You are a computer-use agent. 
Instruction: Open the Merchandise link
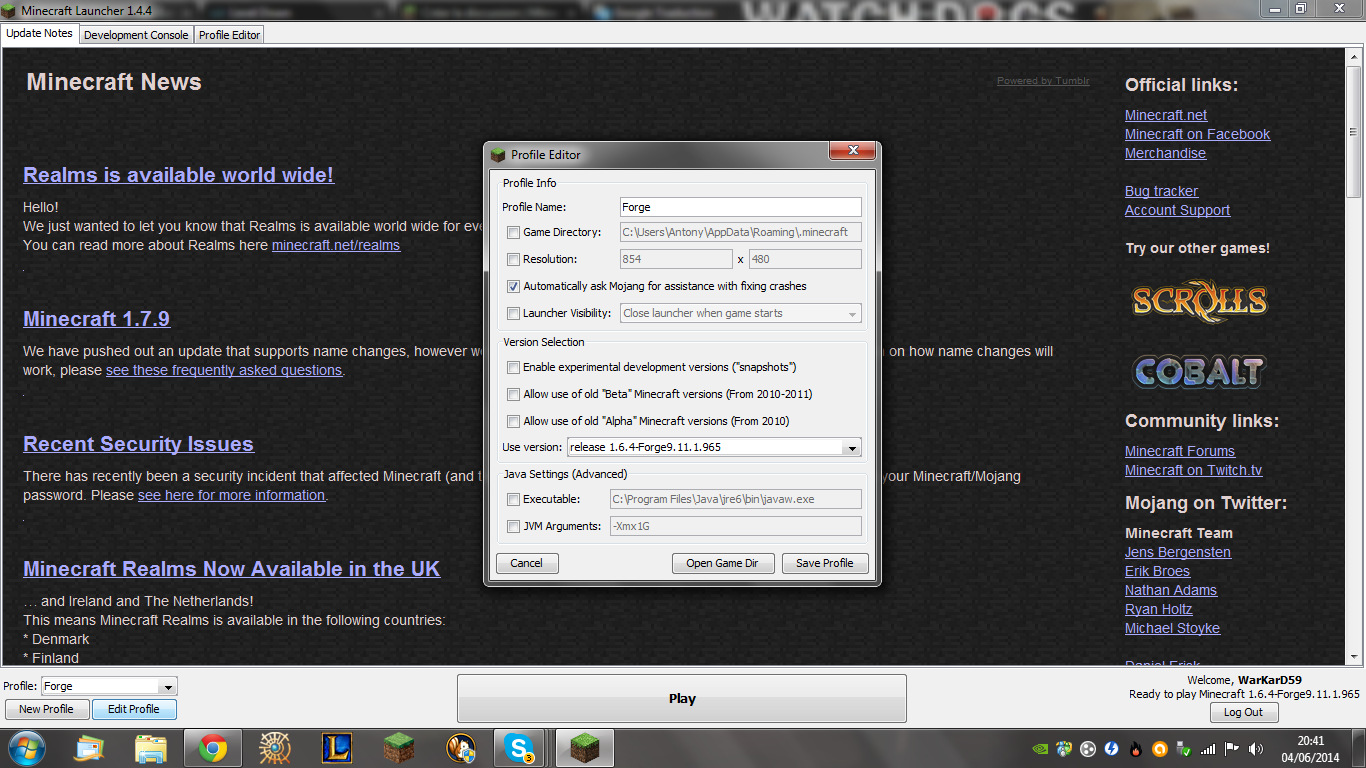point(1165,153)
